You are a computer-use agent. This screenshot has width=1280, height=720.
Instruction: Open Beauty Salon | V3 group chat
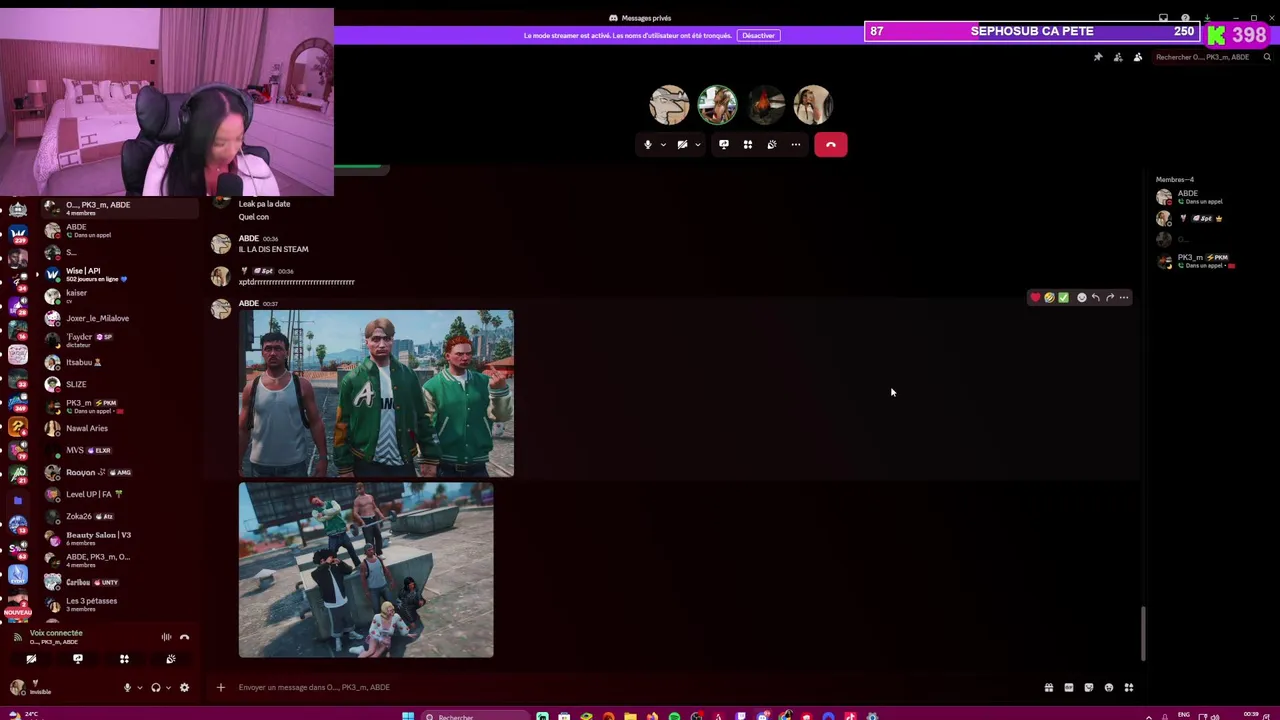pyautogui.click(x=120, y=538)
